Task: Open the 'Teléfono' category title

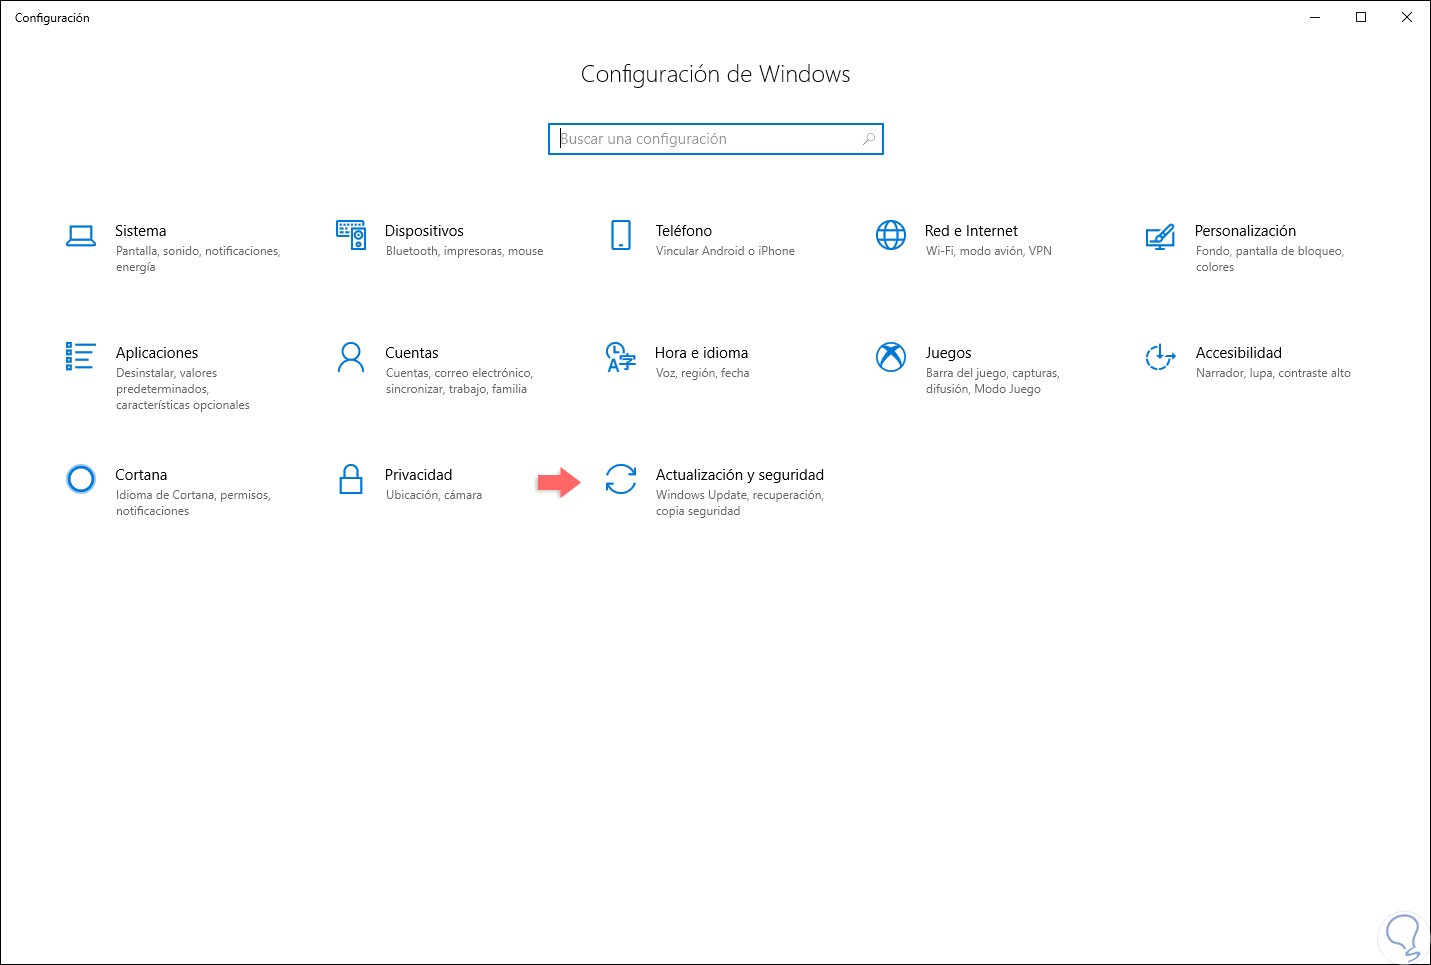Action: pyautogui.click(x=684, y=231)
